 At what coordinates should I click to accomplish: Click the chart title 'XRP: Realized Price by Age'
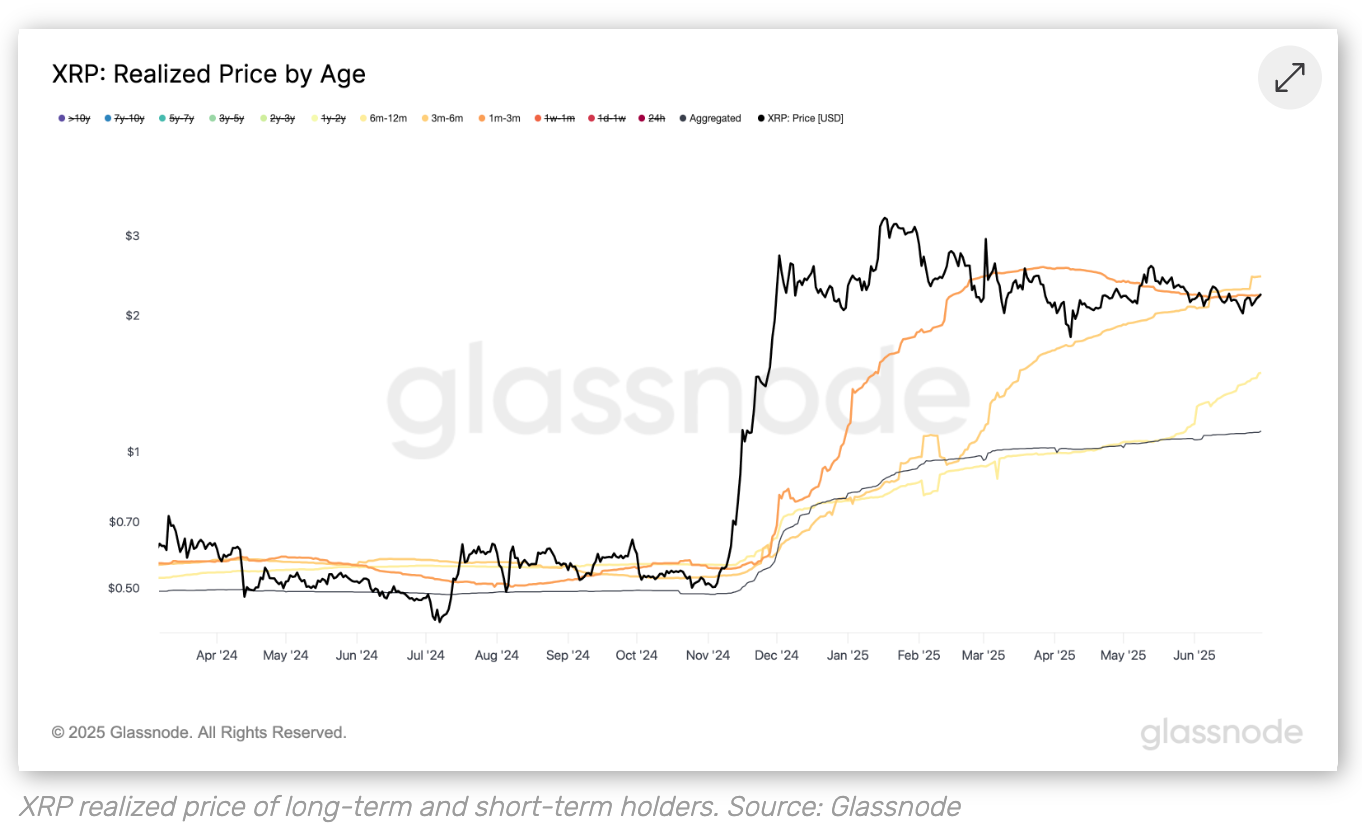click(209, 74)
